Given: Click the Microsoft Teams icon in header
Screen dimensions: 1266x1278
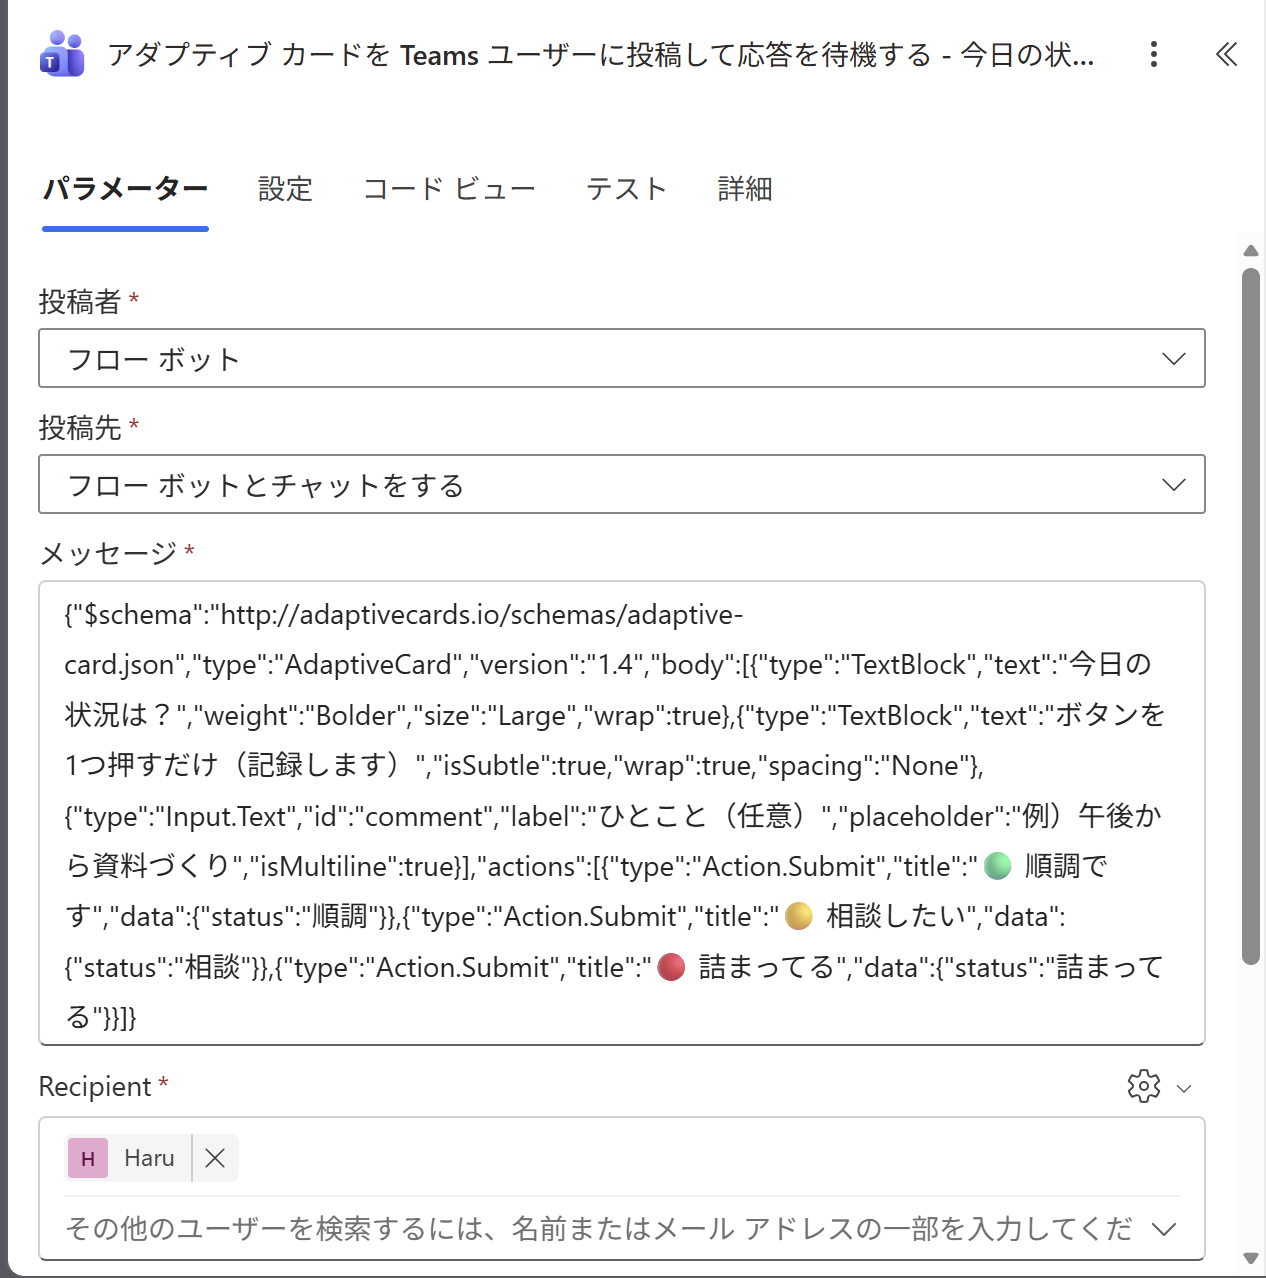Looking at the screenshot, I should pyautogui.click(x=62, y=54).
